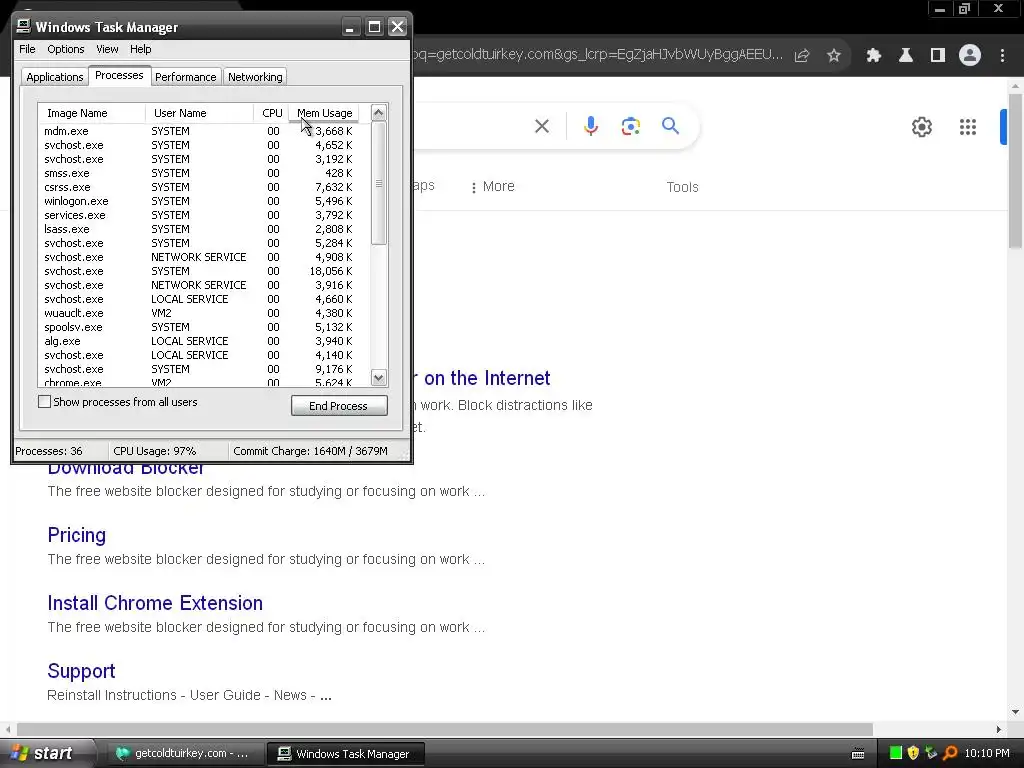The width and height of the screenshot is (1024, 768).
Task: Select the svchost.exe row using 18,056 K
Action: [199, 271]
